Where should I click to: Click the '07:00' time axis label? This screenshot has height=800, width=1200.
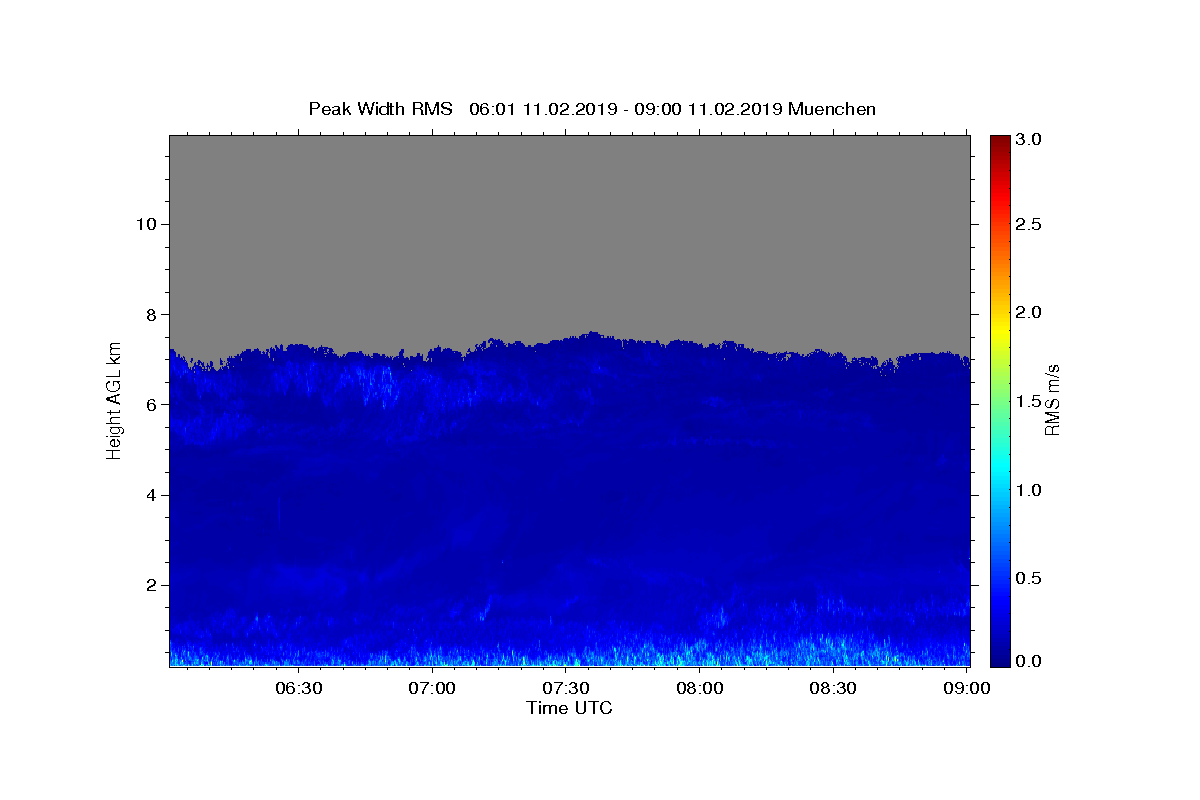click(x=433, y=688)
